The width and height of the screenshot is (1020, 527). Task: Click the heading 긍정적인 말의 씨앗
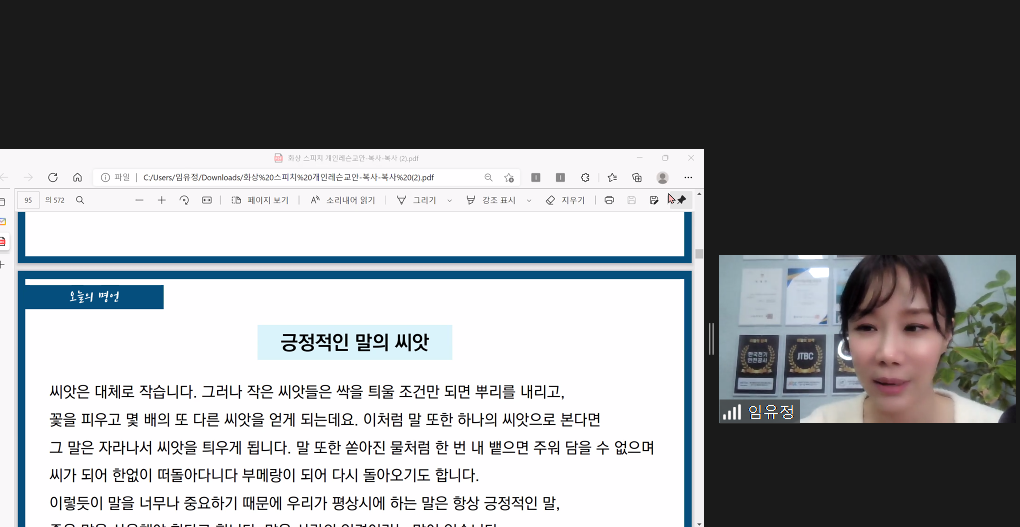coord(355,342)
